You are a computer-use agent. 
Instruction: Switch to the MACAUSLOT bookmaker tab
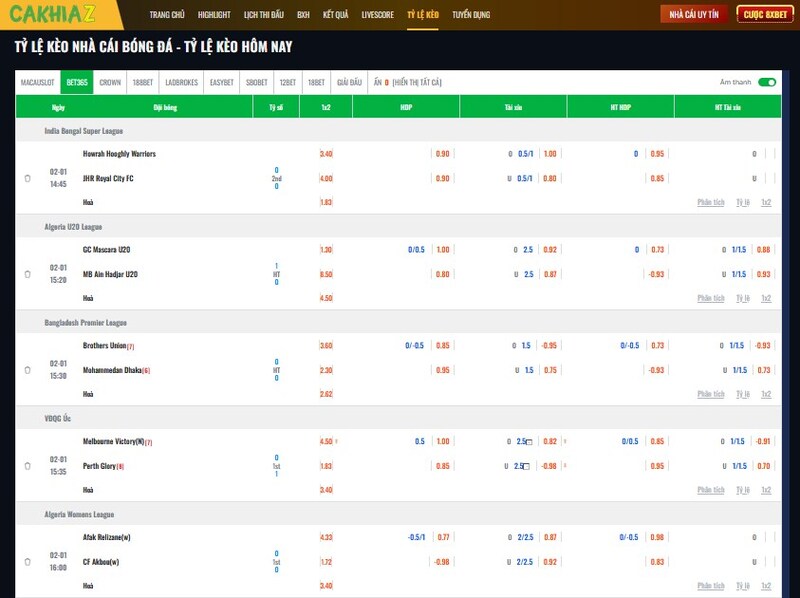click(x=39, y=82)
